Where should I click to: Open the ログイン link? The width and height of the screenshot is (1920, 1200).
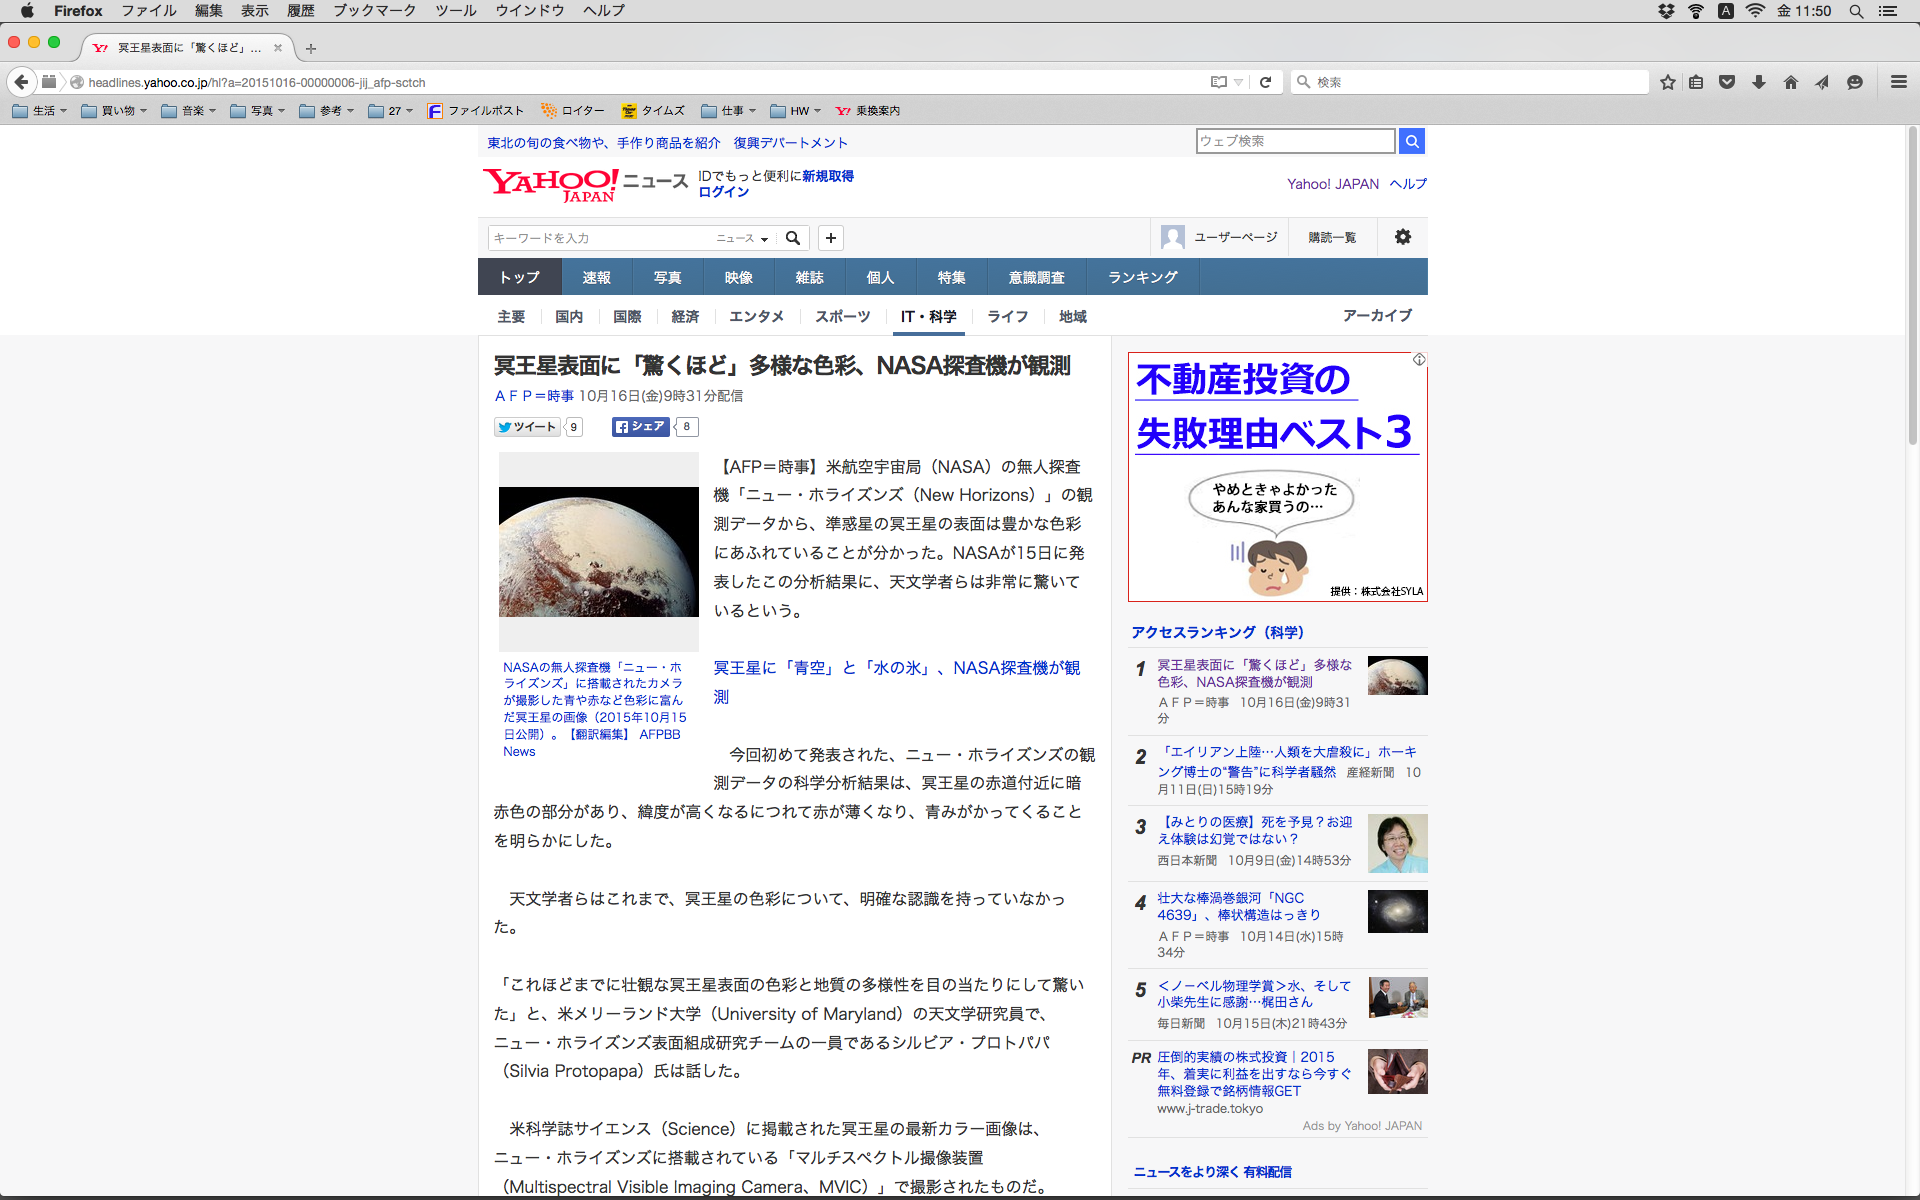(x=723, y=192)
